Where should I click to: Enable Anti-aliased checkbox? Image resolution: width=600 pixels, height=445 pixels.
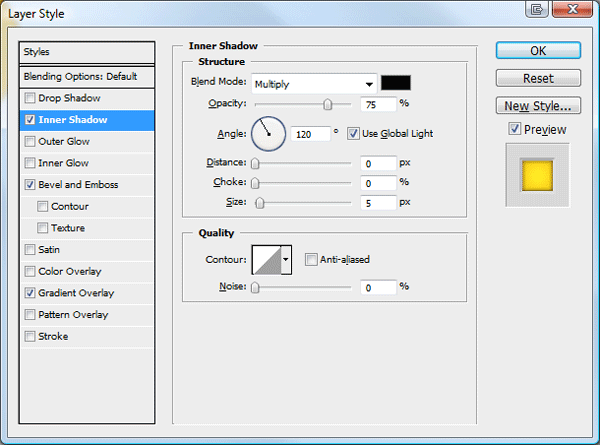[311, 259]
